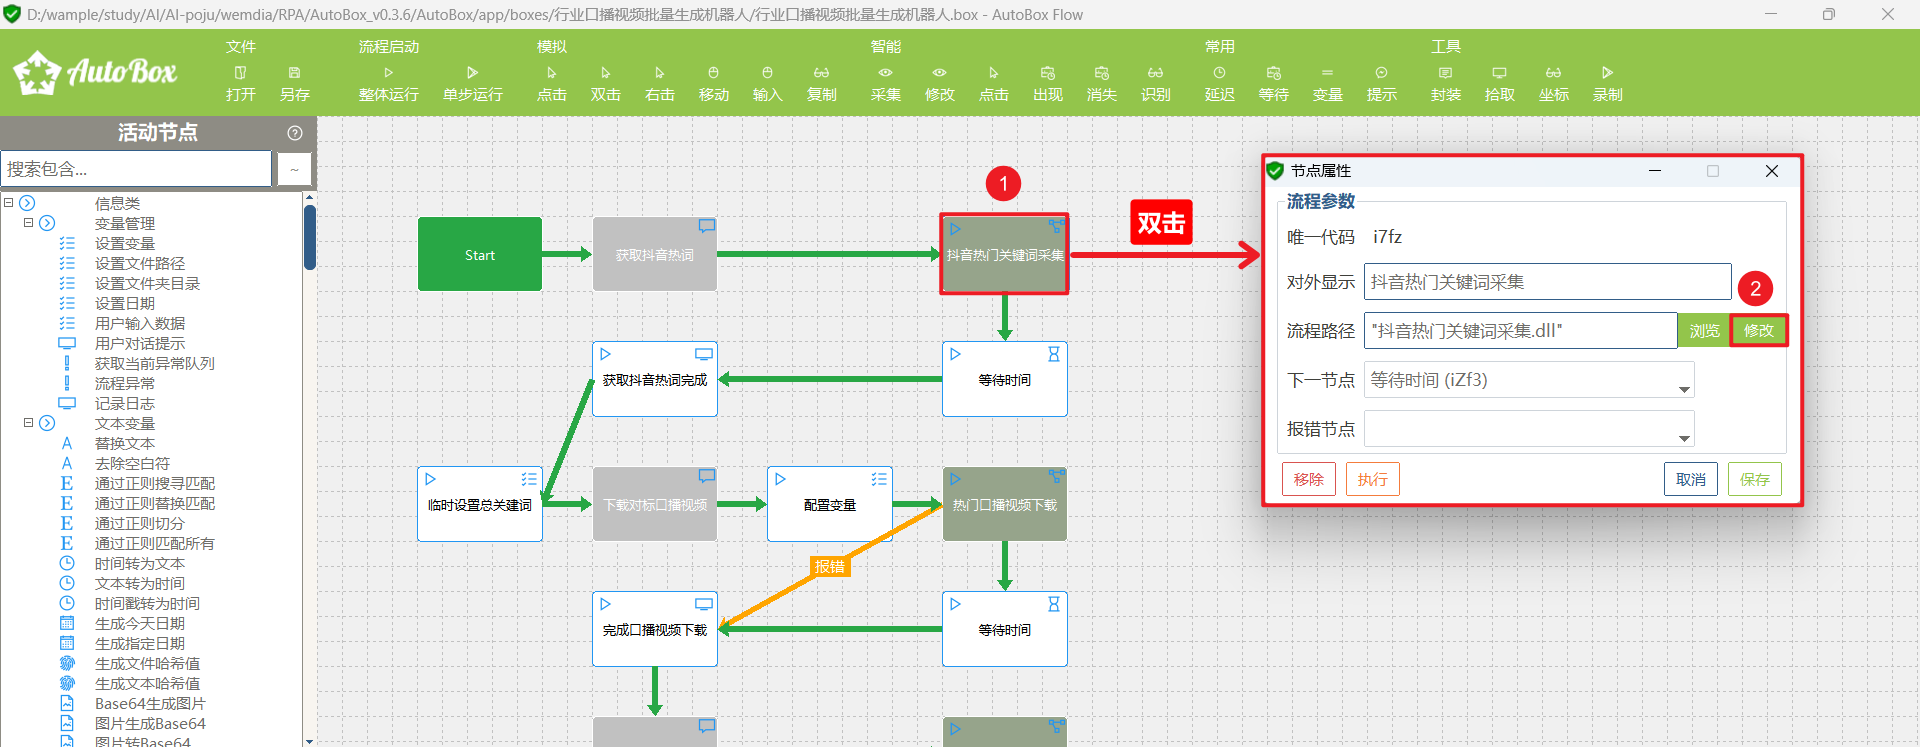Select the 采集 smart capture tool
Image resolution: width=1920 pixels, height=747 pixels.
click(885, 83)
